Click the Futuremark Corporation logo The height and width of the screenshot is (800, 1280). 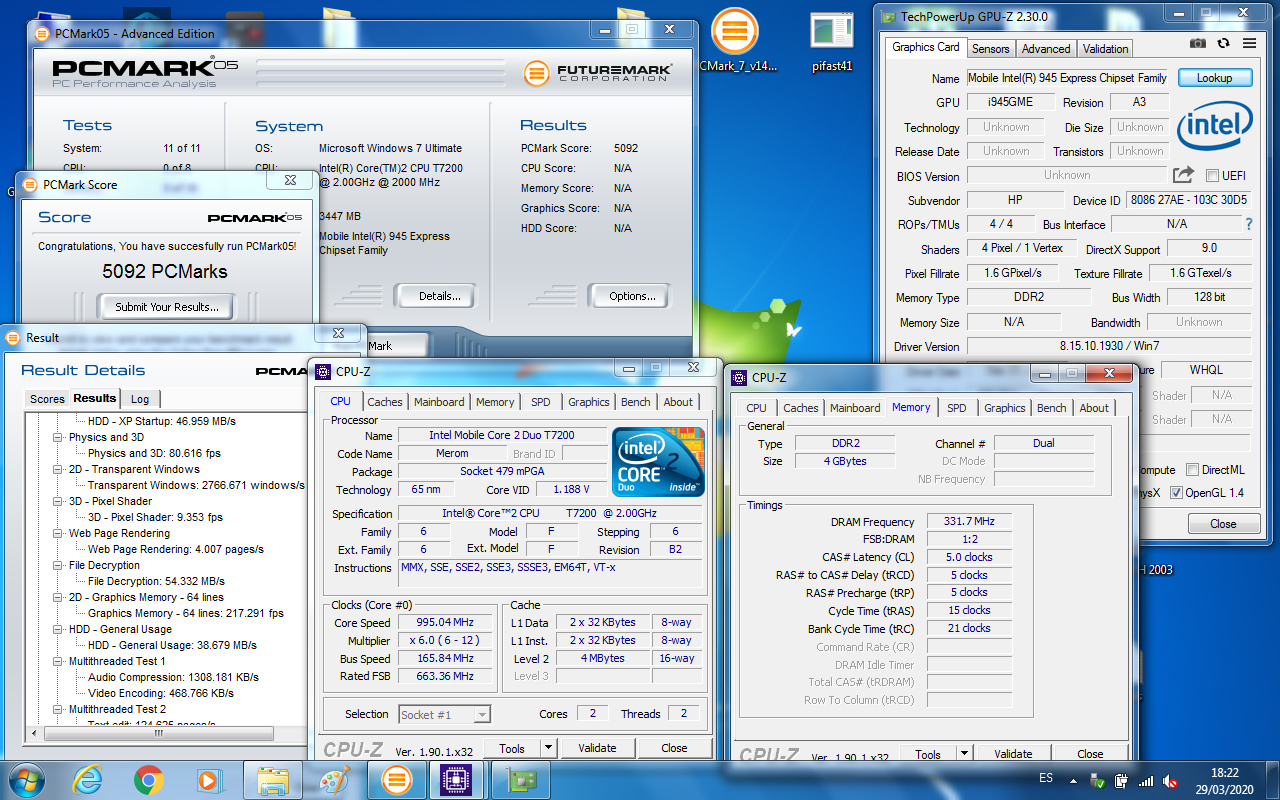pyautogui.click(x=598, y=72)
